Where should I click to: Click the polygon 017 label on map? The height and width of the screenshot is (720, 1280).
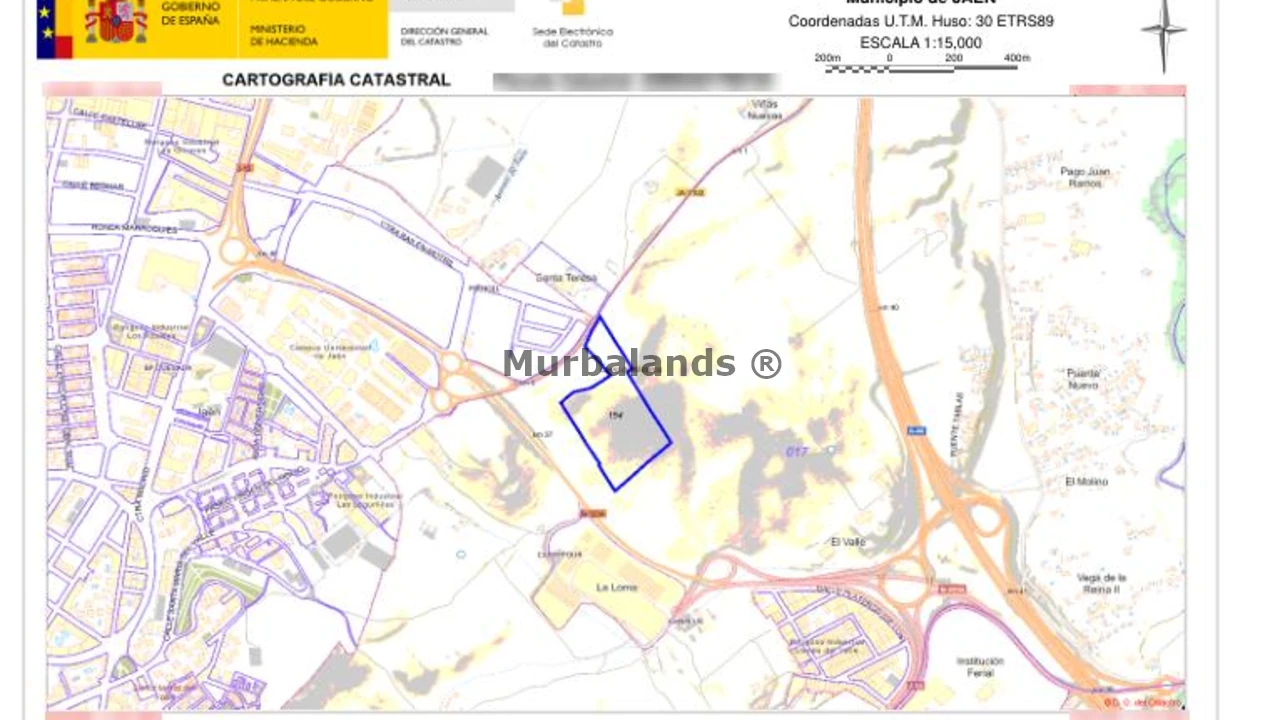point(796,452)
